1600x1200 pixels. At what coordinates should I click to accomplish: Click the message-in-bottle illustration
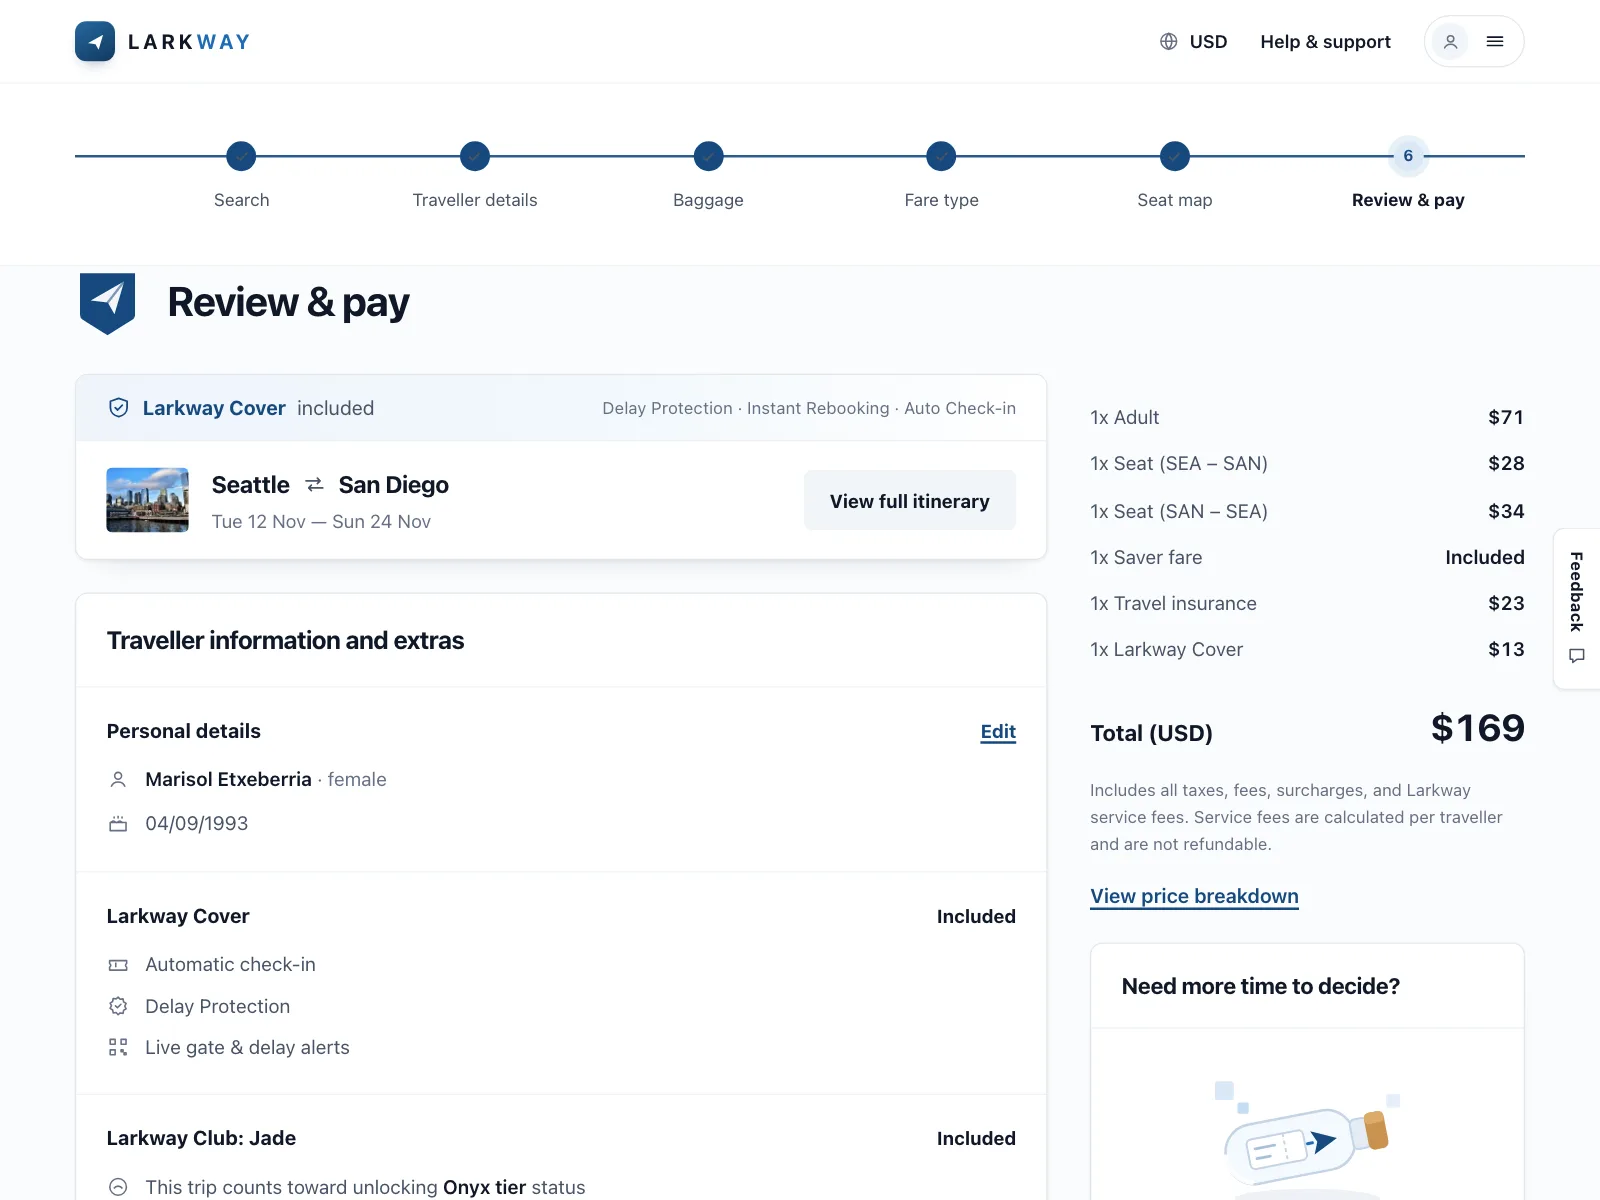[1307, 1140]
